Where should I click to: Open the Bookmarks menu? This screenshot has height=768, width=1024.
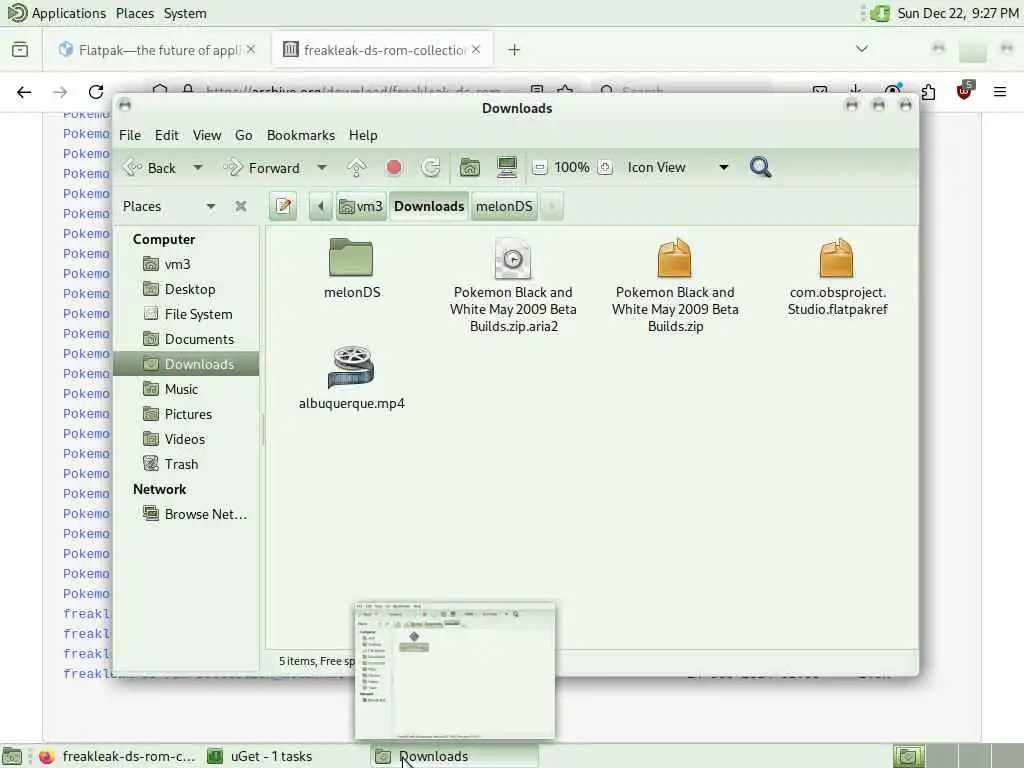tap(301, 135)
